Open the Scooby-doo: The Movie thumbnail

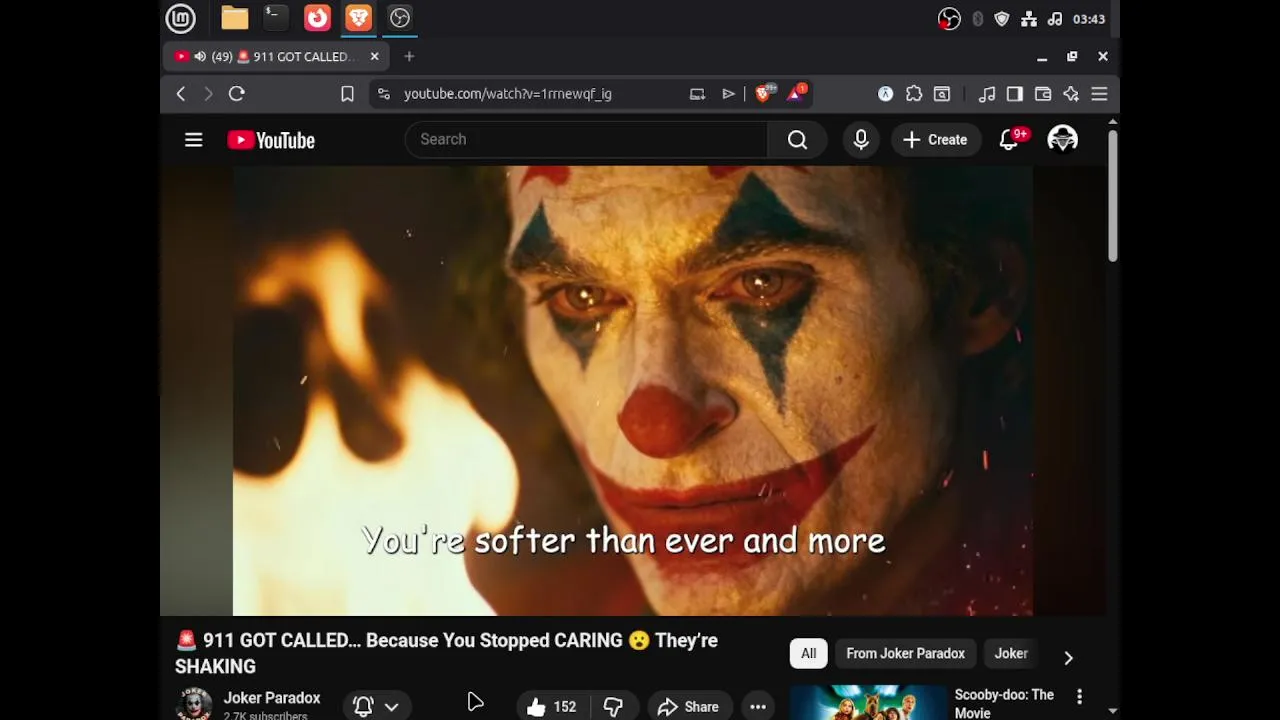(x=868, y=703)
